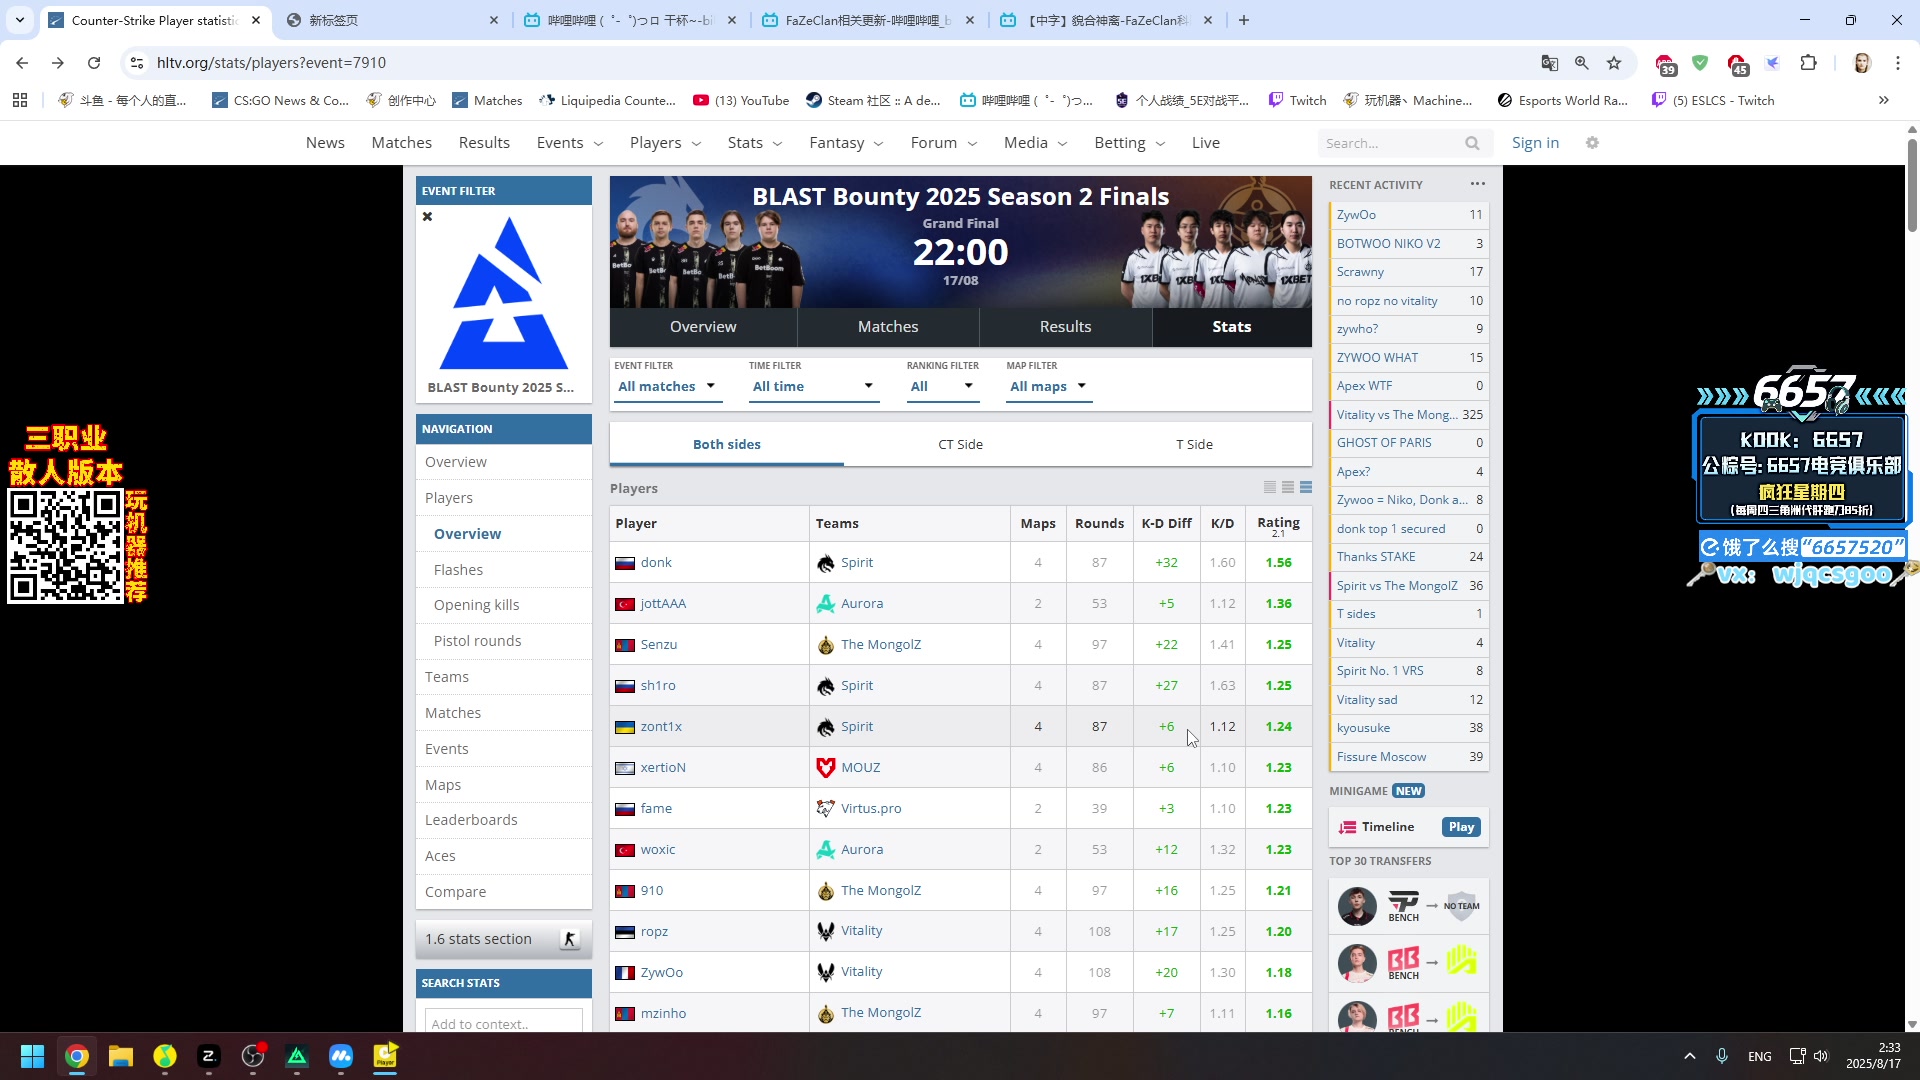This screenshot has width=1920, height=1080.
Task: Open the Ranking Filter All dropdown
Action: pyautogui.click(x=942, y=387)
